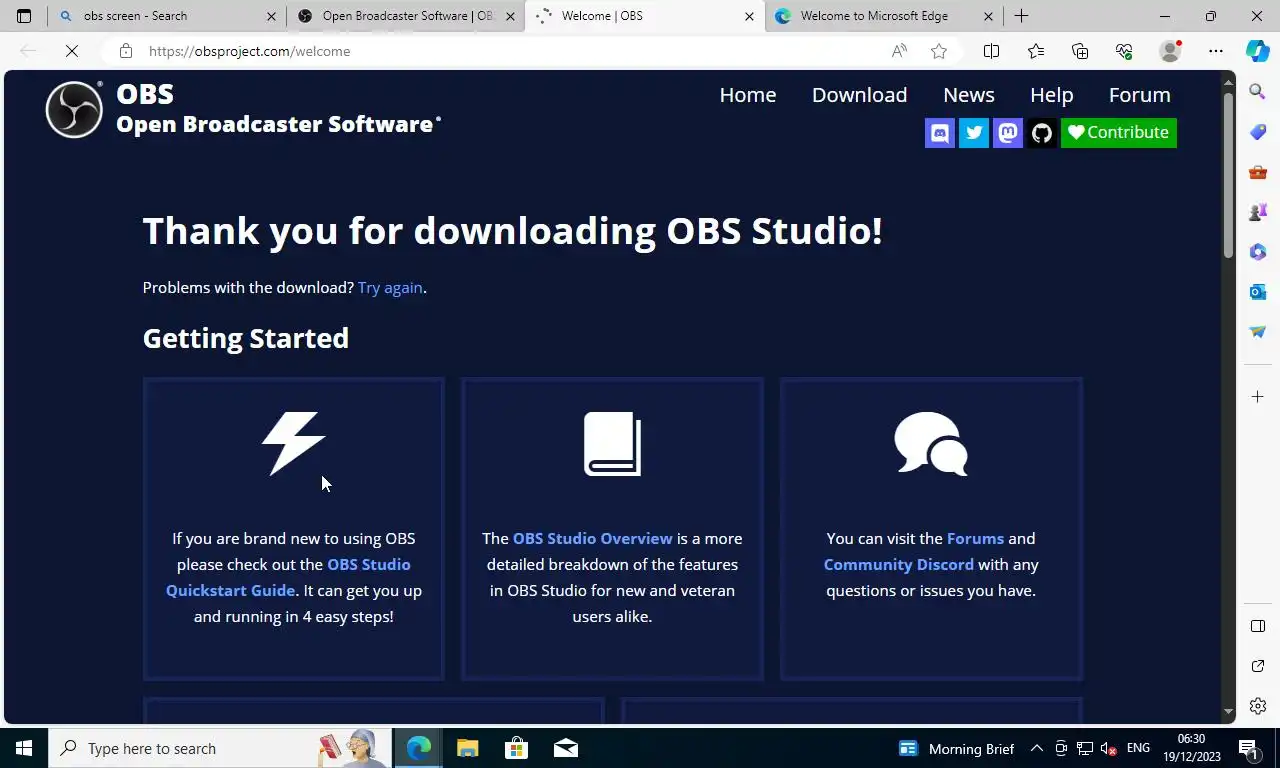The height and width of the screenshot is (768, 1280).
Task: Go to Download in OBS navigation
Action: point(859,95)
